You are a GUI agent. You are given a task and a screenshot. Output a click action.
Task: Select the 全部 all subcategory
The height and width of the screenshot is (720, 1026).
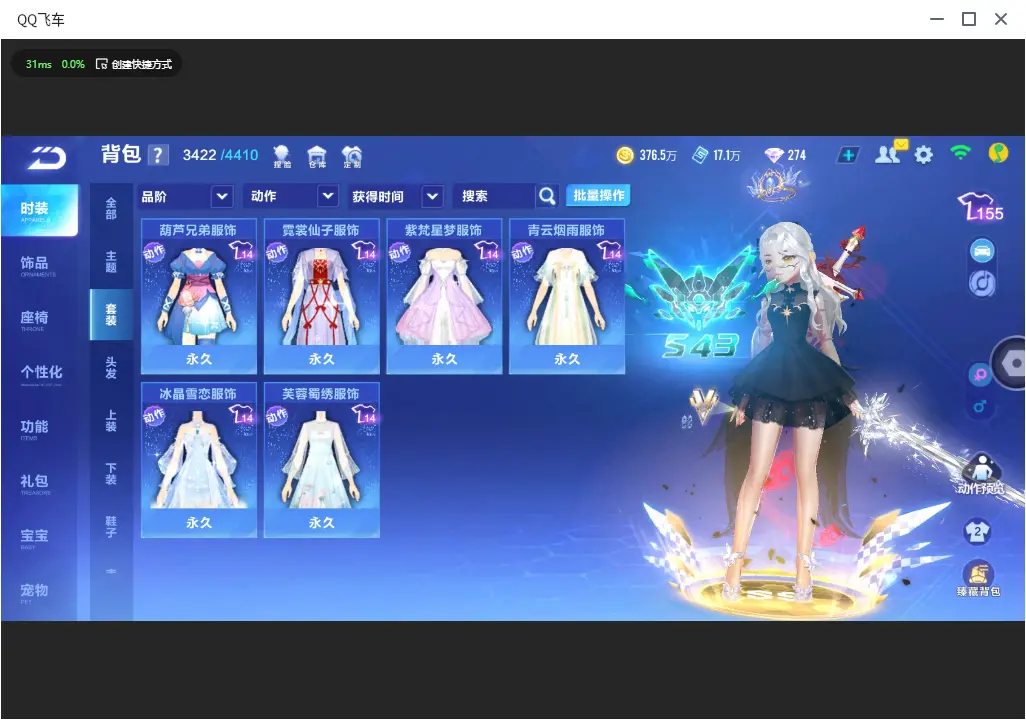(x=111, y=209)
